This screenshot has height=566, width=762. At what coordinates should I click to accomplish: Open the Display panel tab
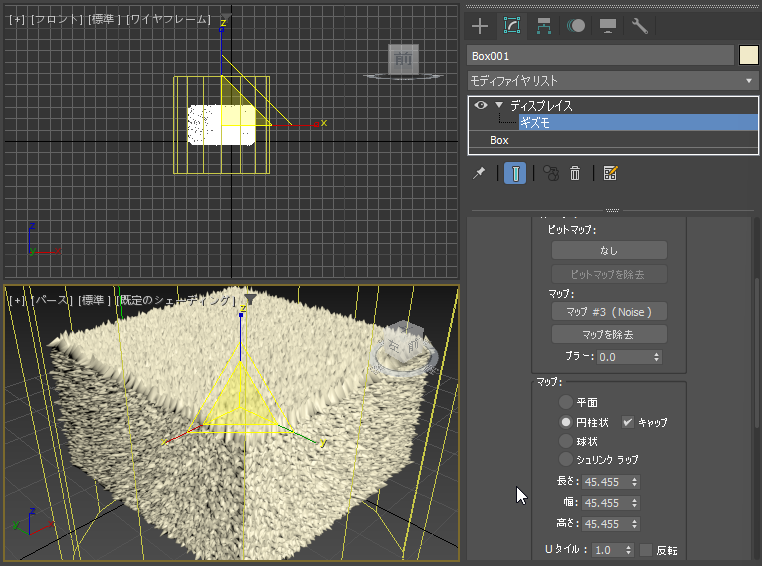(x=608, y=26)
